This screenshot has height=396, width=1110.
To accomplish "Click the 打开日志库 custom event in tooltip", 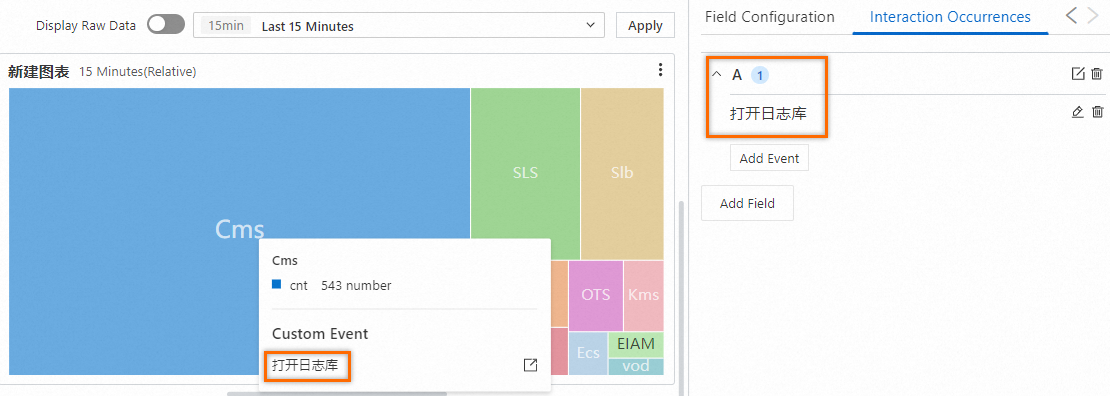I will [306, 366].
